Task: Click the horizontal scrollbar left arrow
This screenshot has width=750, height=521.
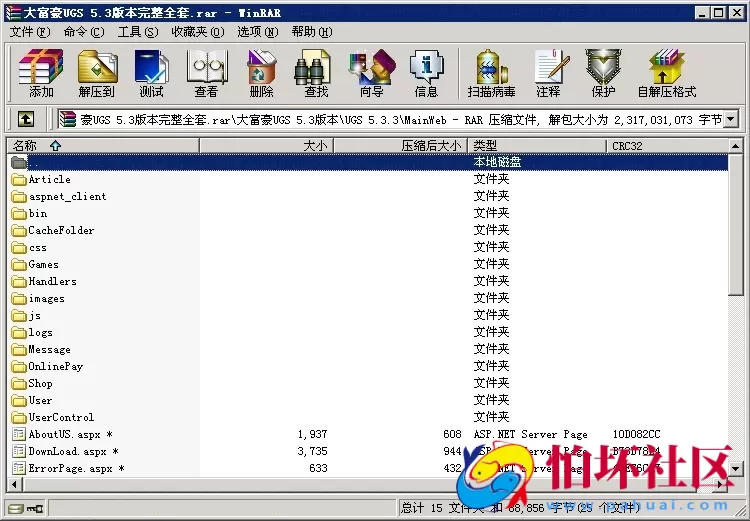Action: 14,484
